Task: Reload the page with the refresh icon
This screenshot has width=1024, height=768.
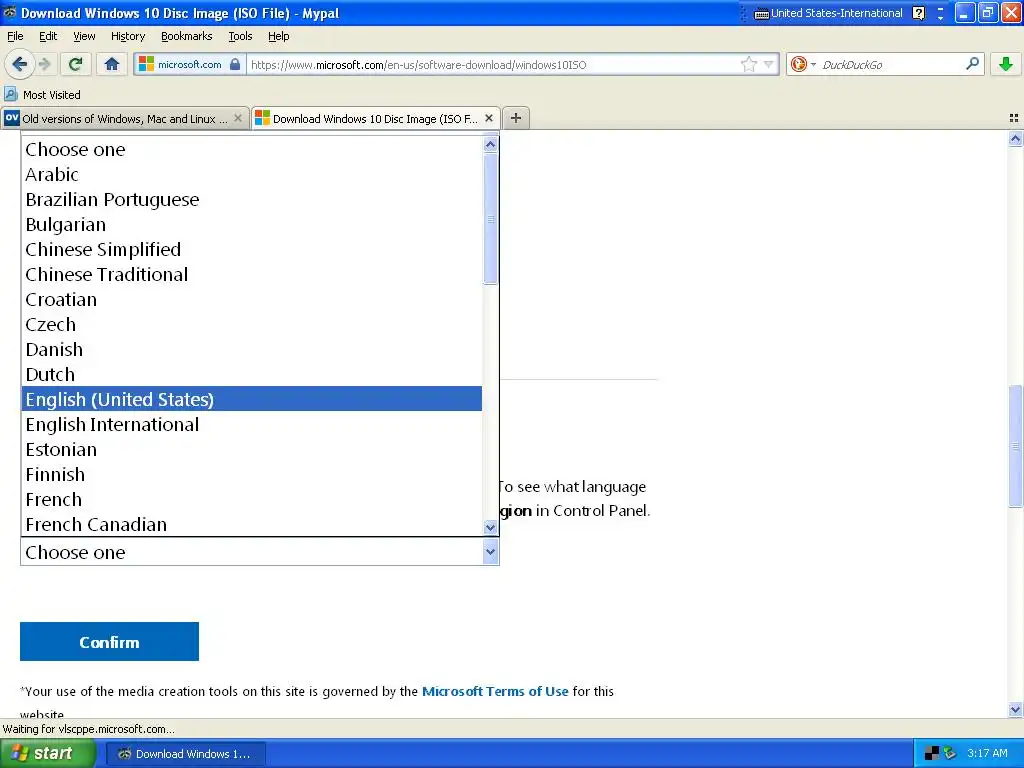Action: click(x=75, y=64)
